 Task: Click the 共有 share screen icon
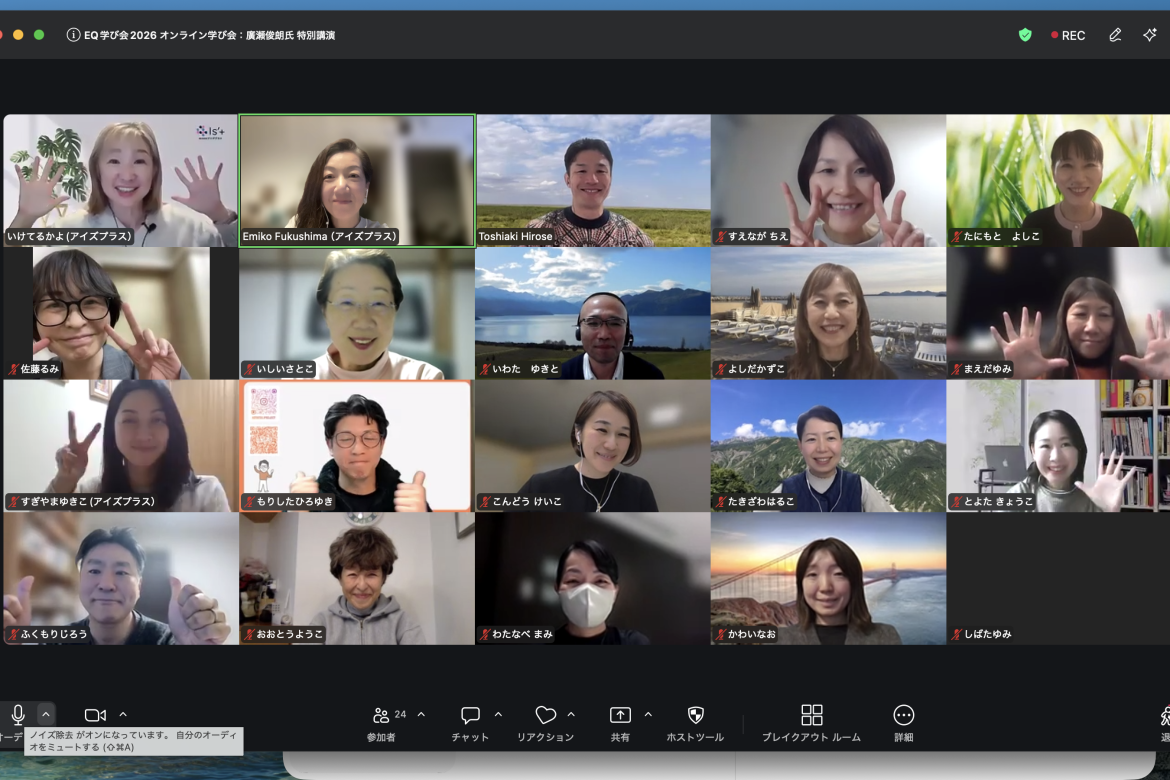click(x=620, y=722)
